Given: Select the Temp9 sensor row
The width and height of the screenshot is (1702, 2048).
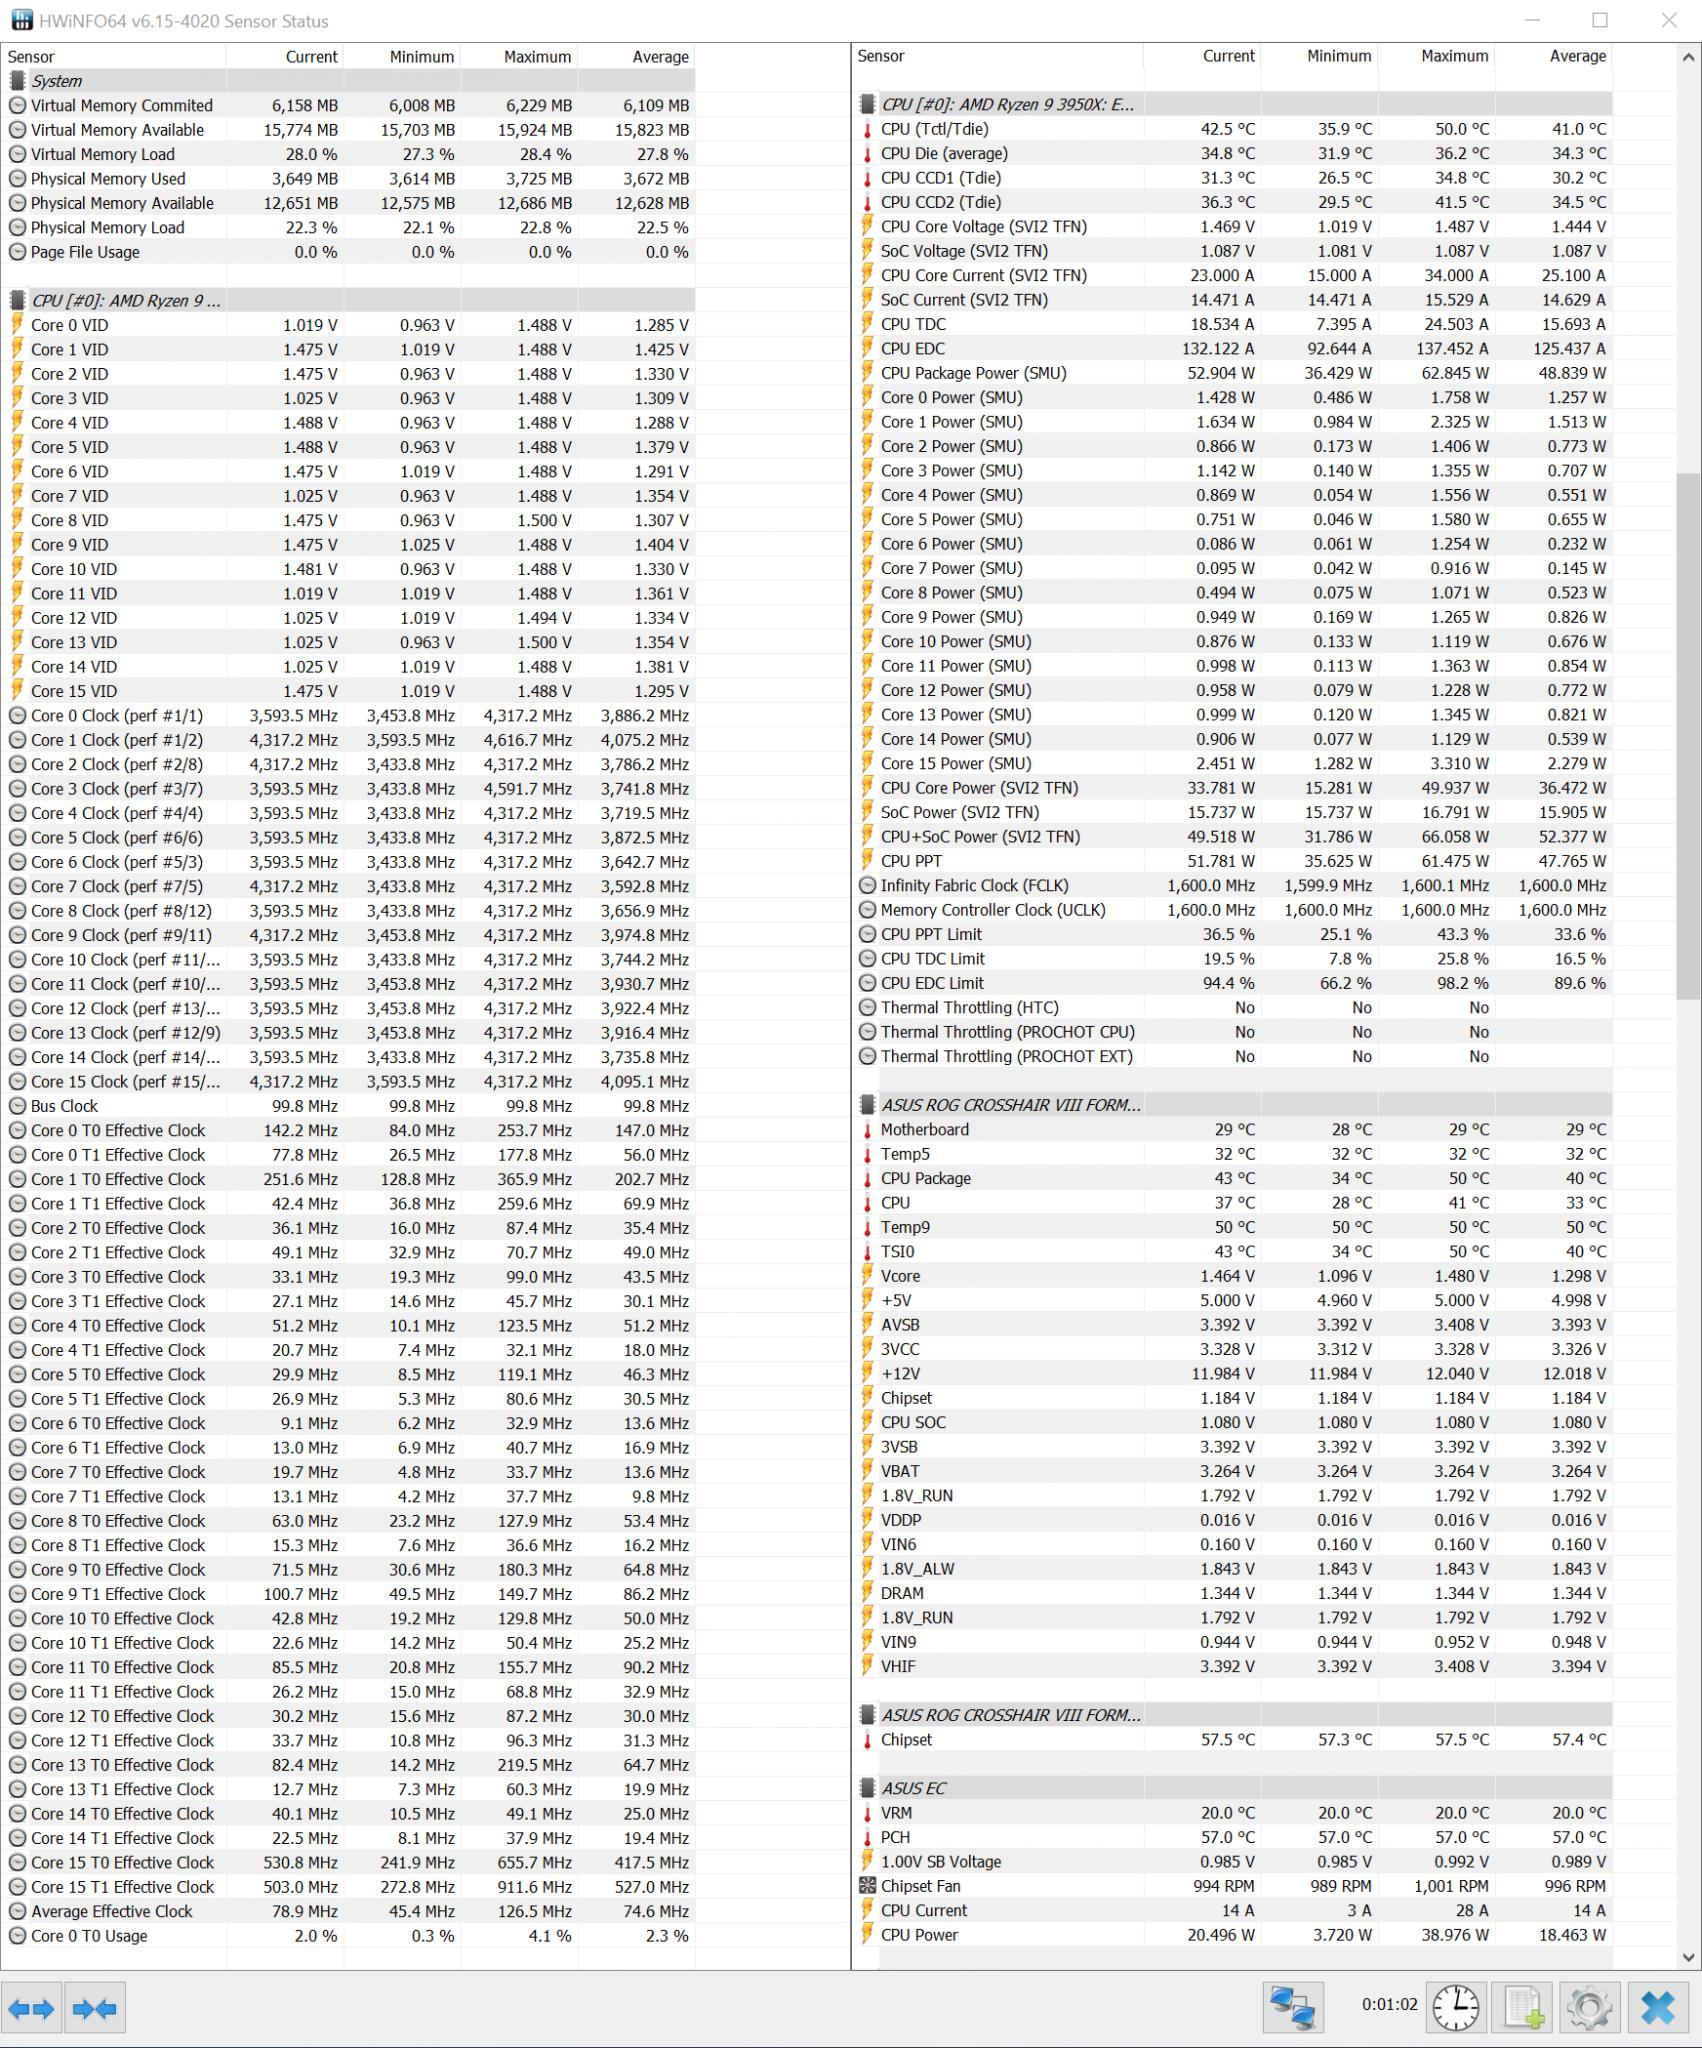Looking at the screenshot, I should point(1233,1227).
